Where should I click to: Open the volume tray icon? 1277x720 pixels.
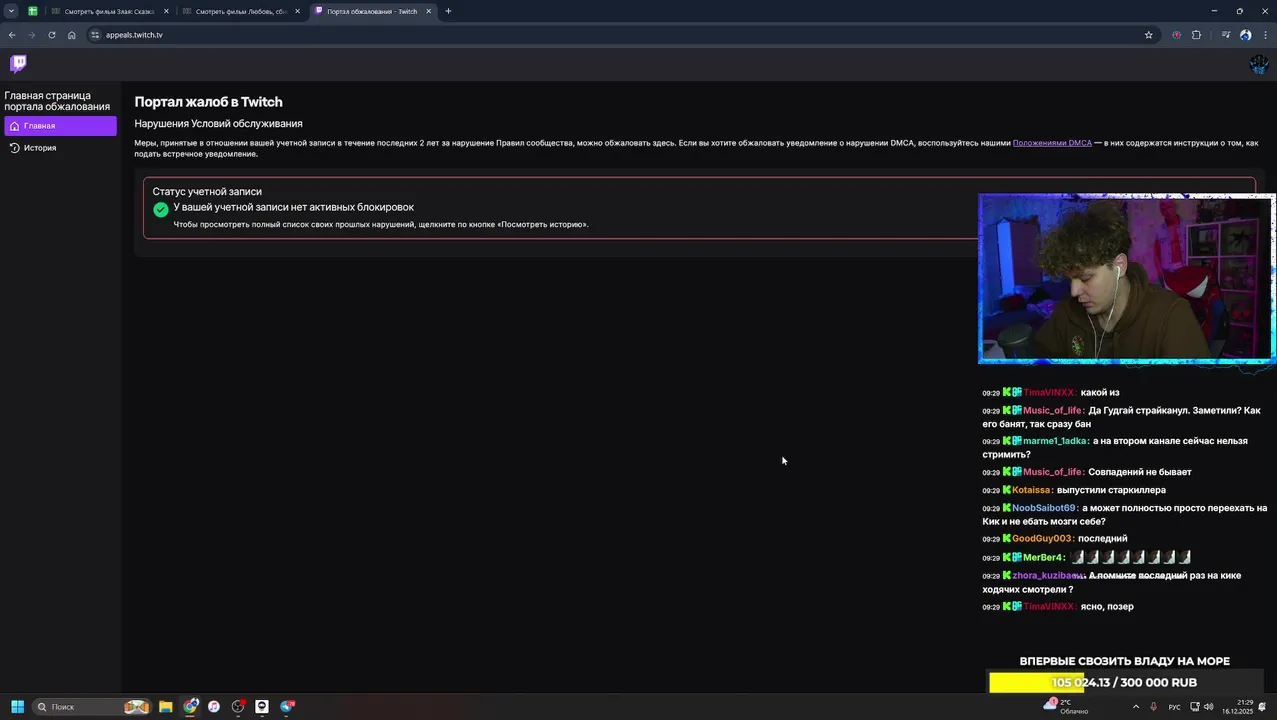point(1208,707)
